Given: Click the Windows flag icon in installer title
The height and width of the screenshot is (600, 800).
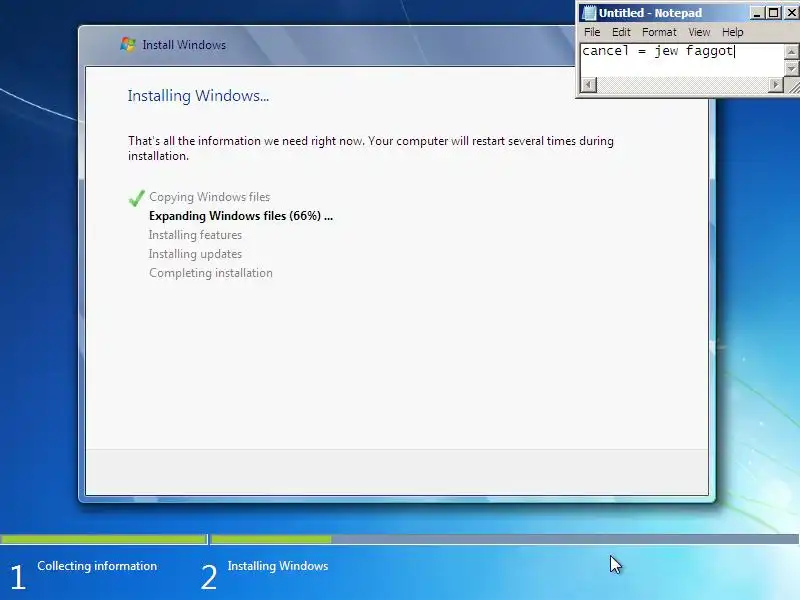Looking at the screenshot, I should click(128, 44).
